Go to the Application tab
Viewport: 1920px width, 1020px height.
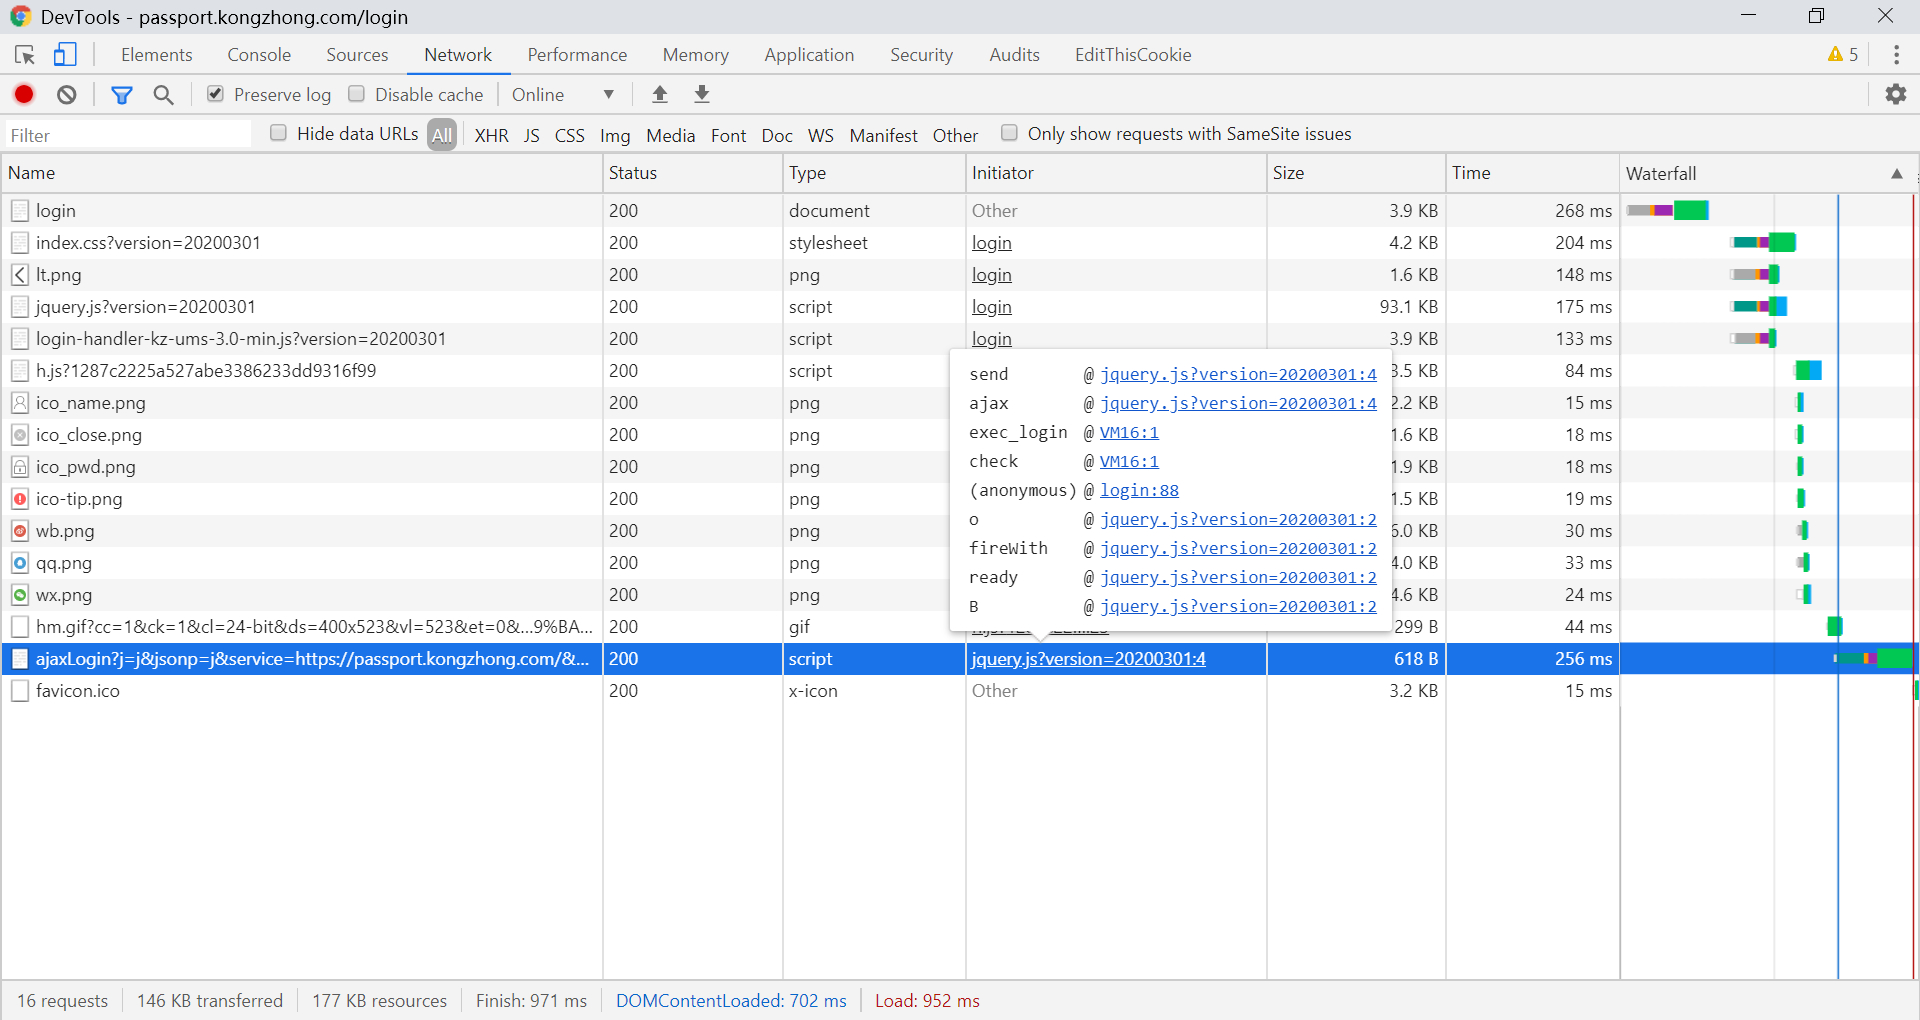coord(809,55)
